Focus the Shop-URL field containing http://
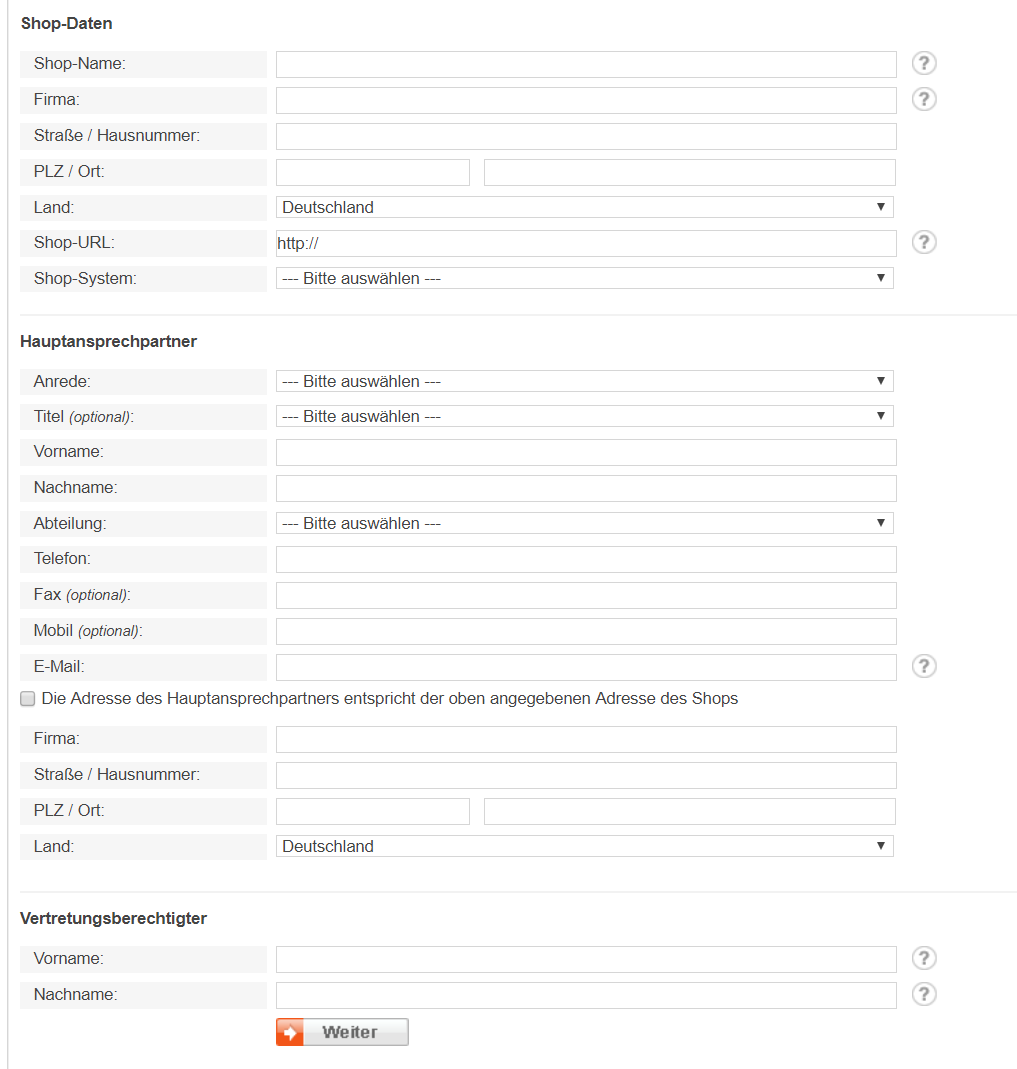Image resolution: width=1017 pixels, height=1069 pixels. click(x=586, y=243)
